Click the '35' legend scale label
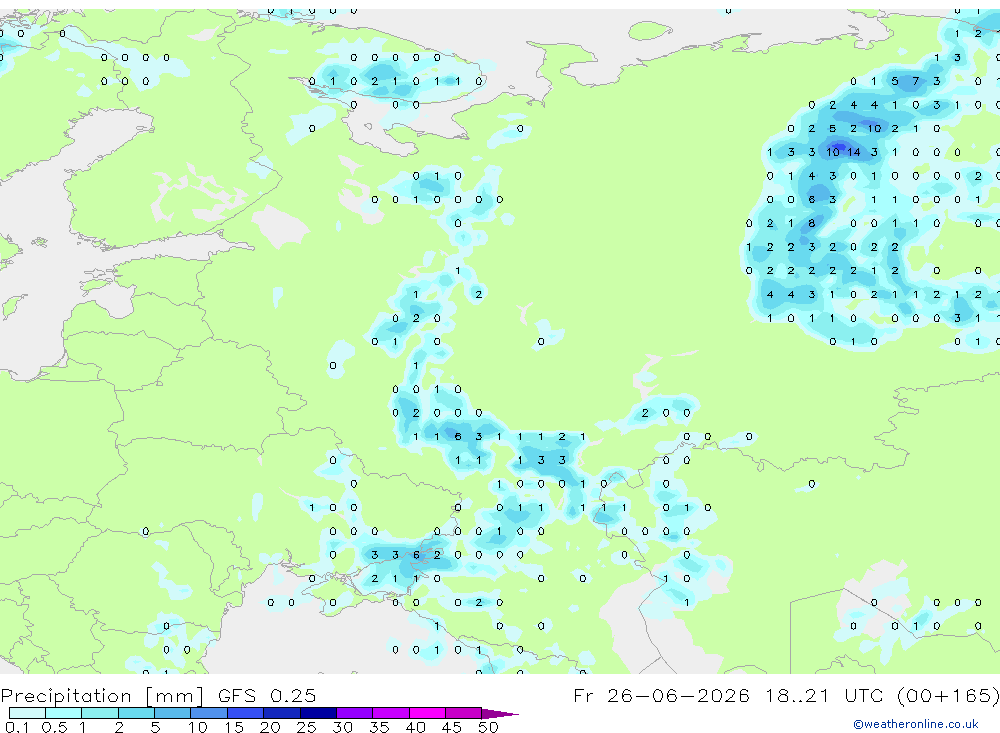The height and width of the screenshot is (733, 1000). tap(379, 727)
